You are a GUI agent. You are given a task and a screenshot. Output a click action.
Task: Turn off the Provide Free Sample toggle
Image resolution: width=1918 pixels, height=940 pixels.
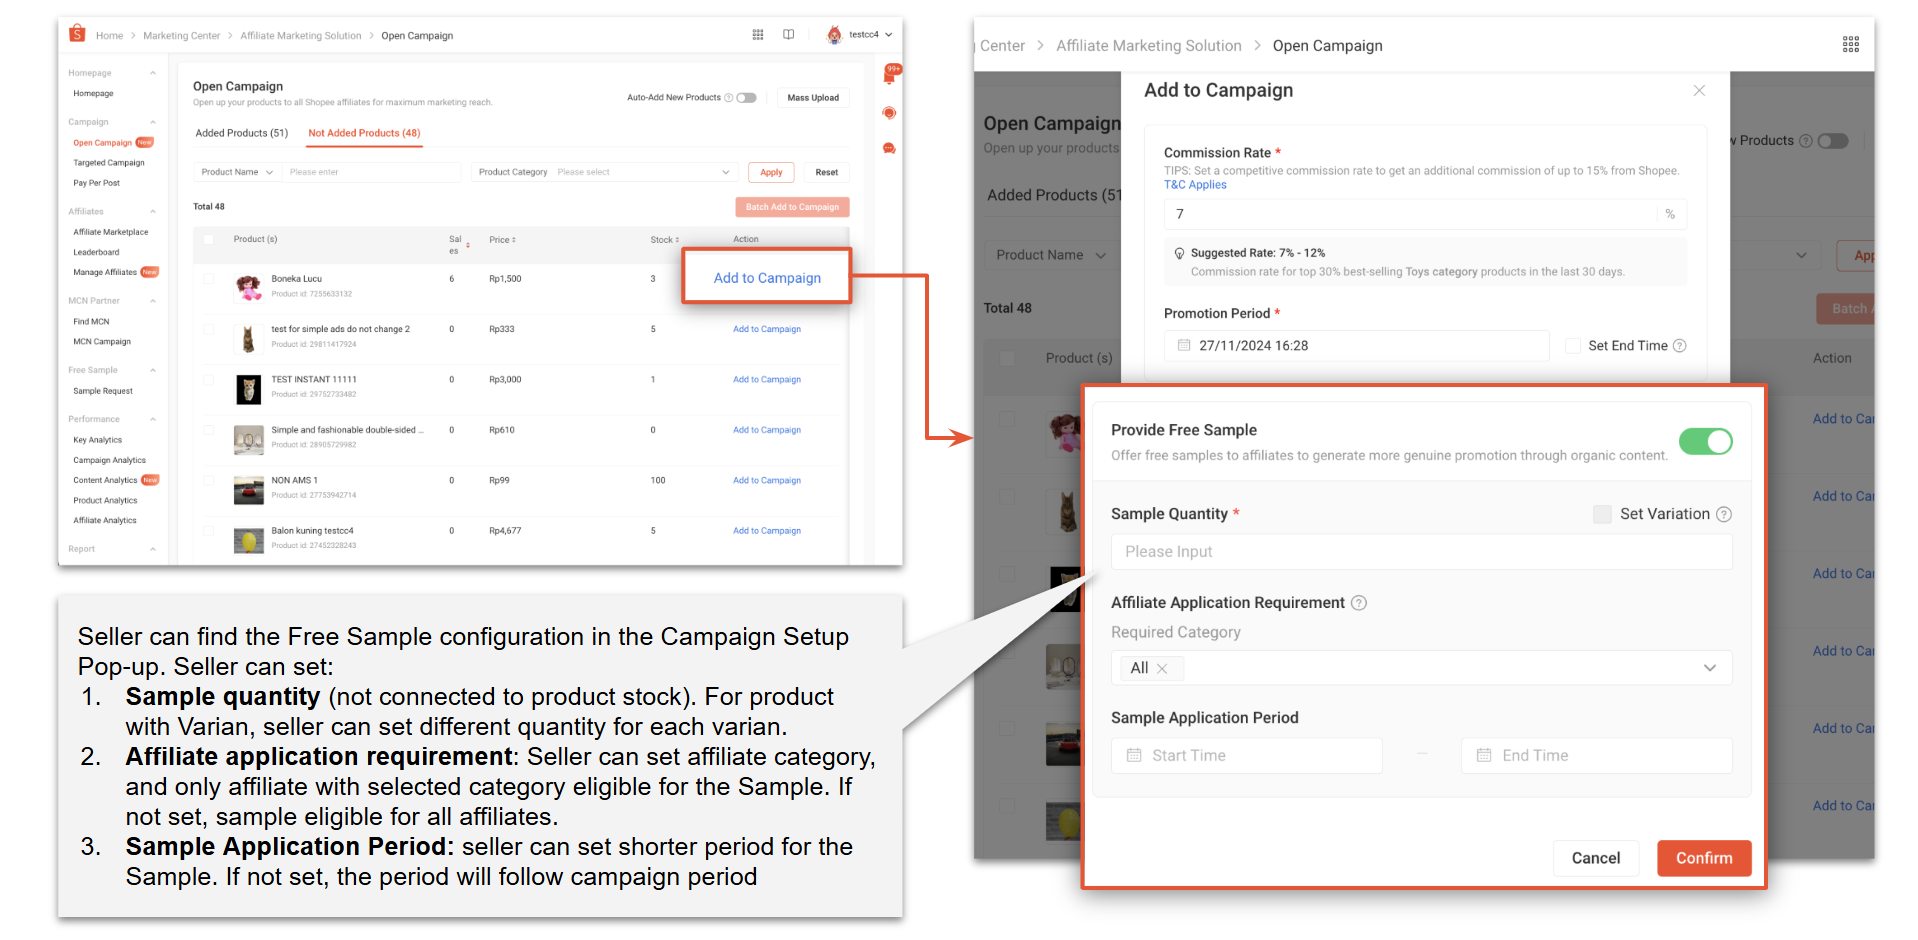pyautogui.click(x=1705, y=441)
